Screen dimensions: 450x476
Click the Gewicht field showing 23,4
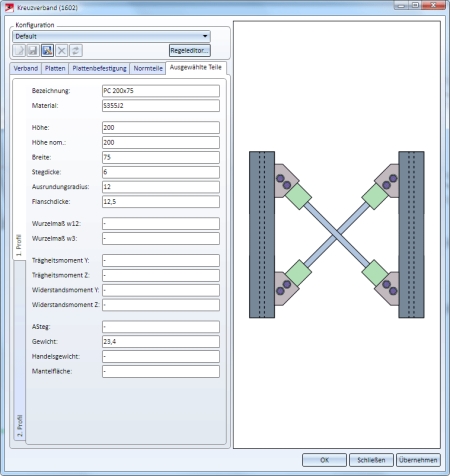161,342
